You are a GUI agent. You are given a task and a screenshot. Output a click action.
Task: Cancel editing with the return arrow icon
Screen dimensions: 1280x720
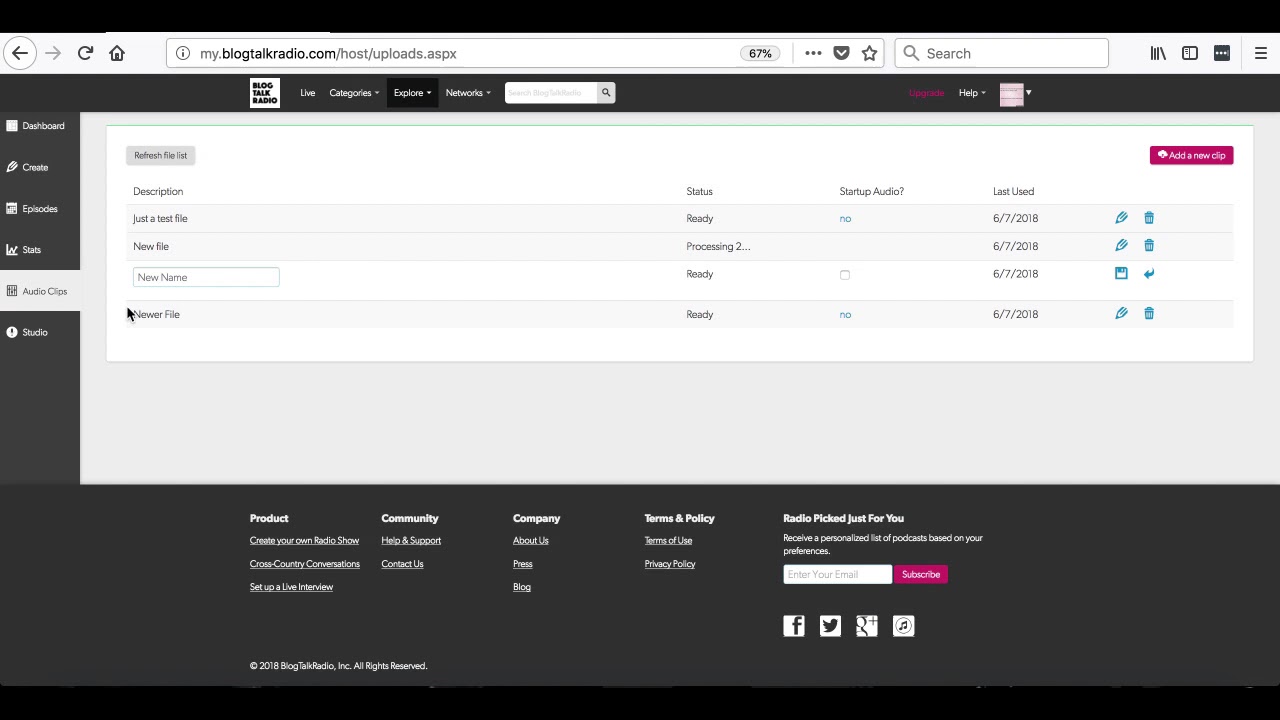1149,274
